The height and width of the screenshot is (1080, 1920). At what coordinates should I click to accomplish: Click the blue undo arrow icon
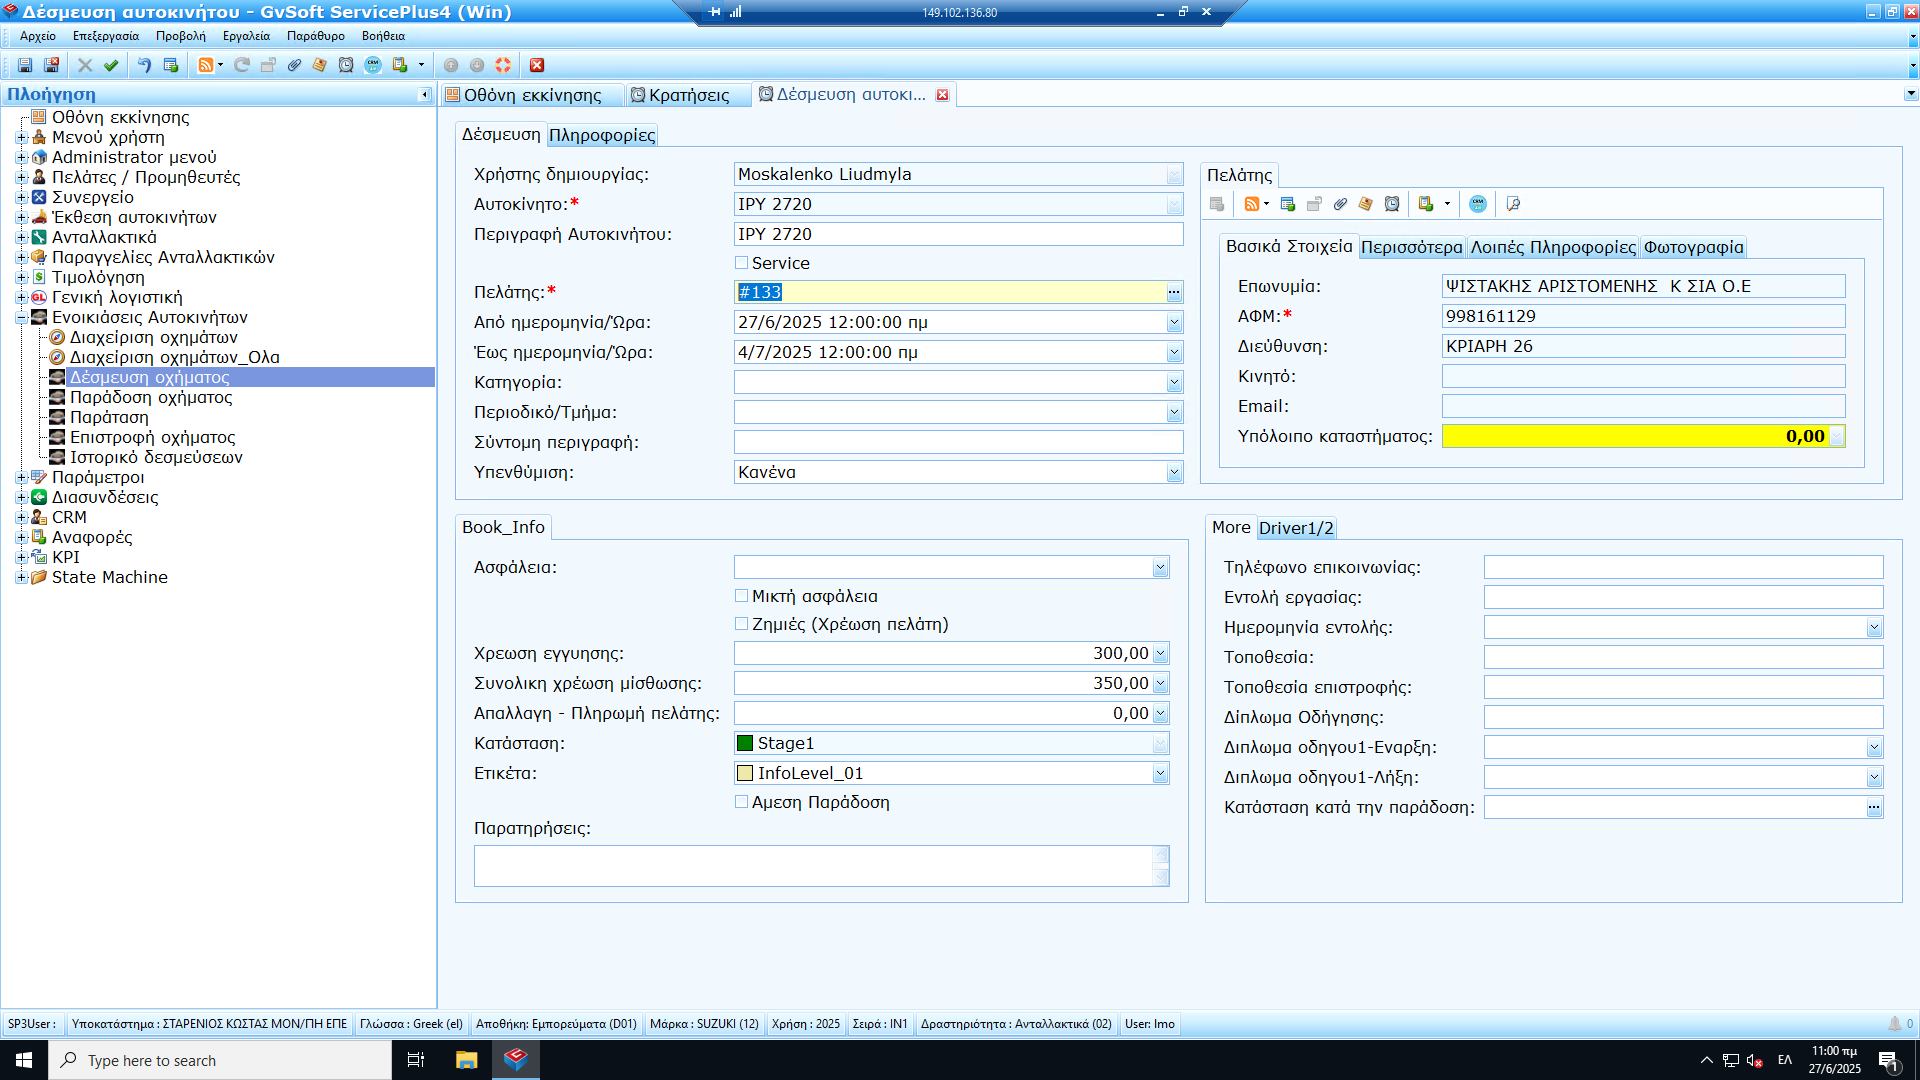[x=144, y=65]
